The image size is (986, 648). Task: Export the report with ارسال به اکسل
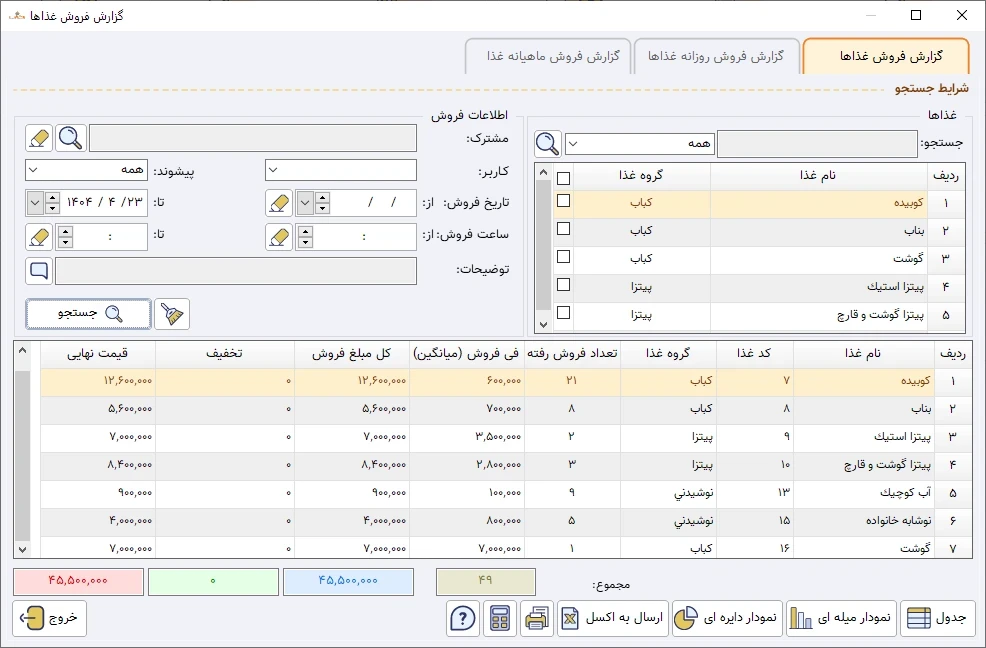click(x=613, y=618)
